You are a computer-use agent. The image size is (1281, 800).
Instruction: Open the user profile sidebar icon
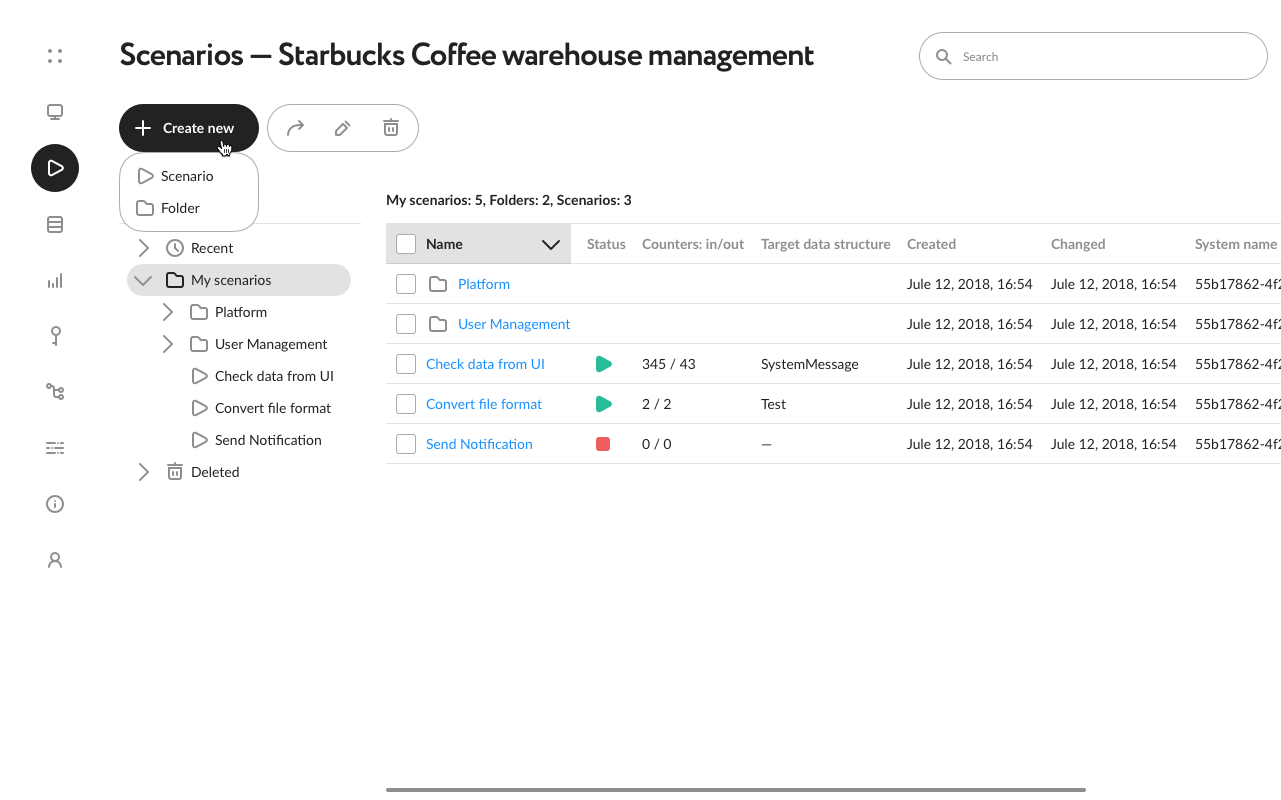pos(55,560)
